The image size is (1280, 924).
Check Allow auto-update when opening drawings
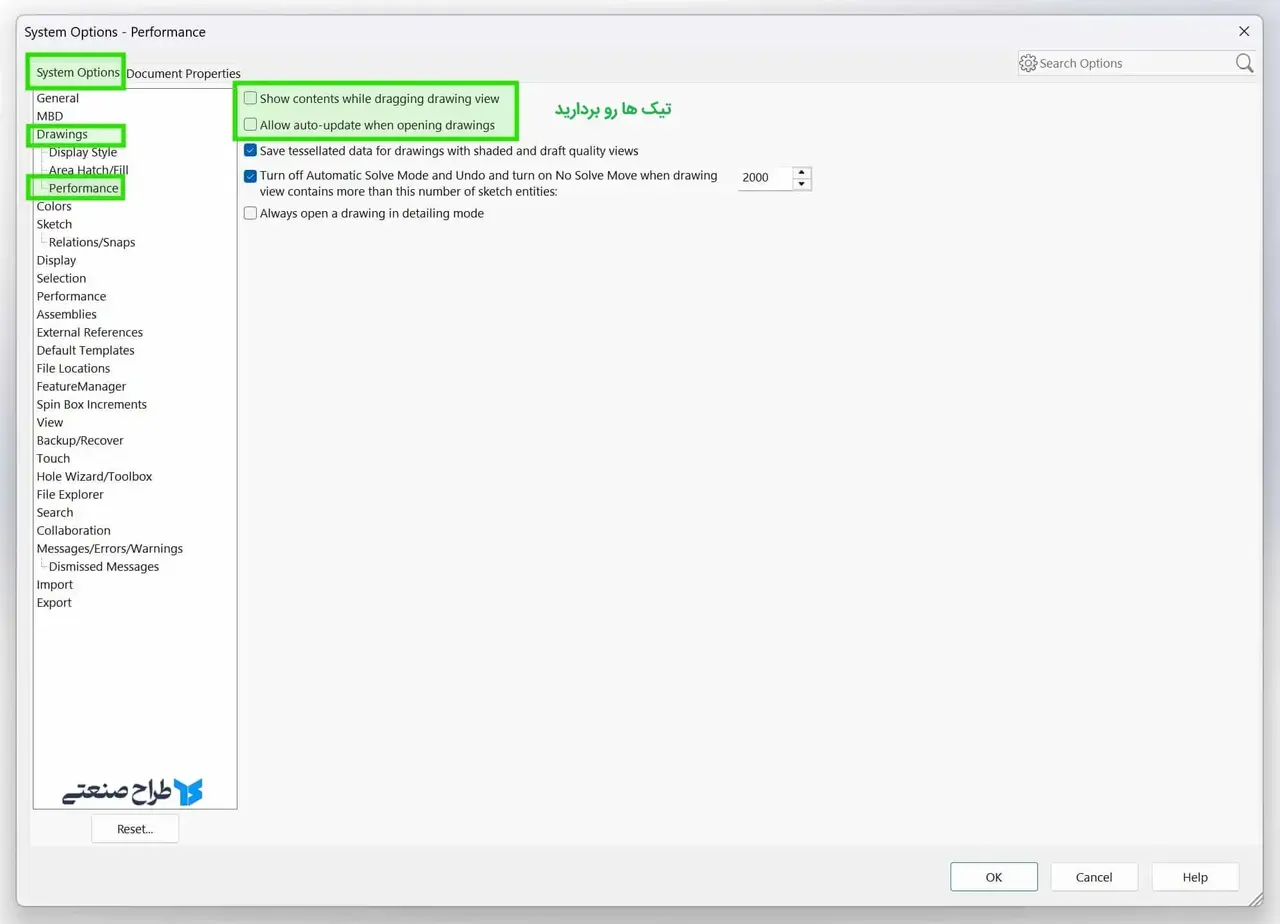point(251,125)
